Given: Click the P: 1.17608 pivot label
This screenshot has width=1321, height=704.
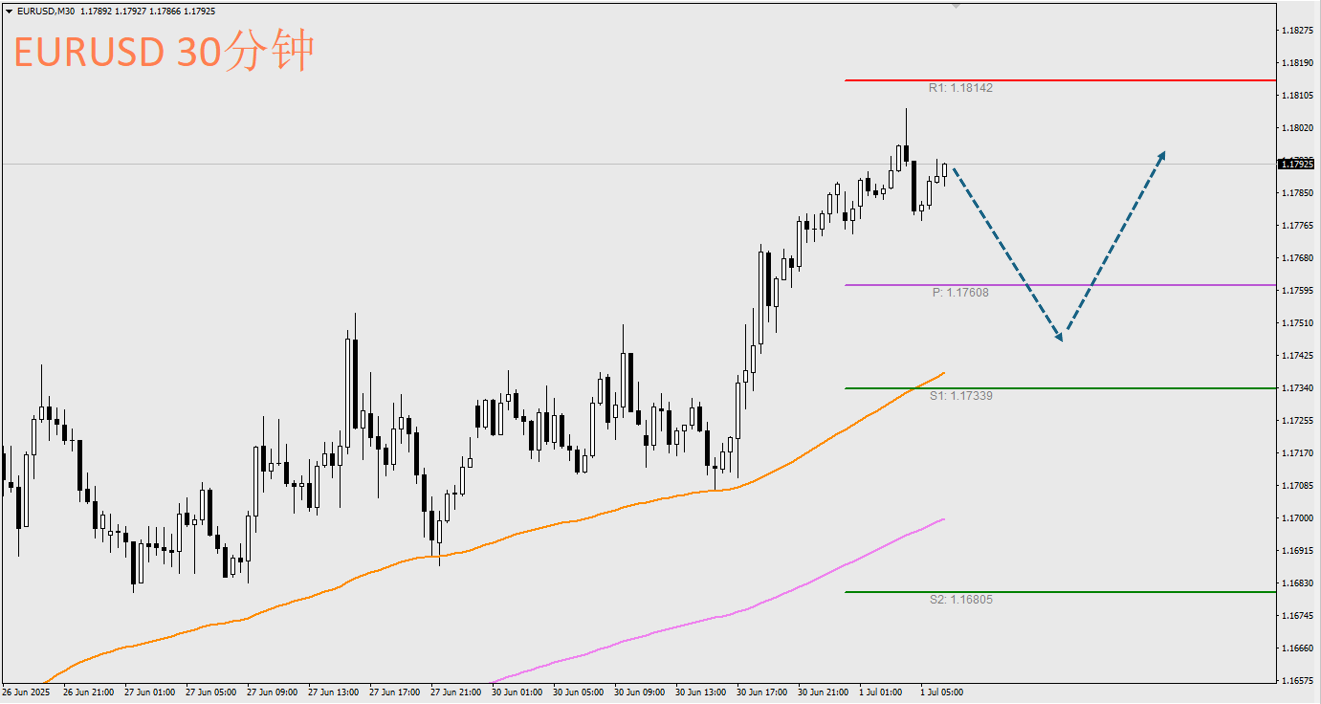Looking at the screenshot, I should tap(960, 293).
